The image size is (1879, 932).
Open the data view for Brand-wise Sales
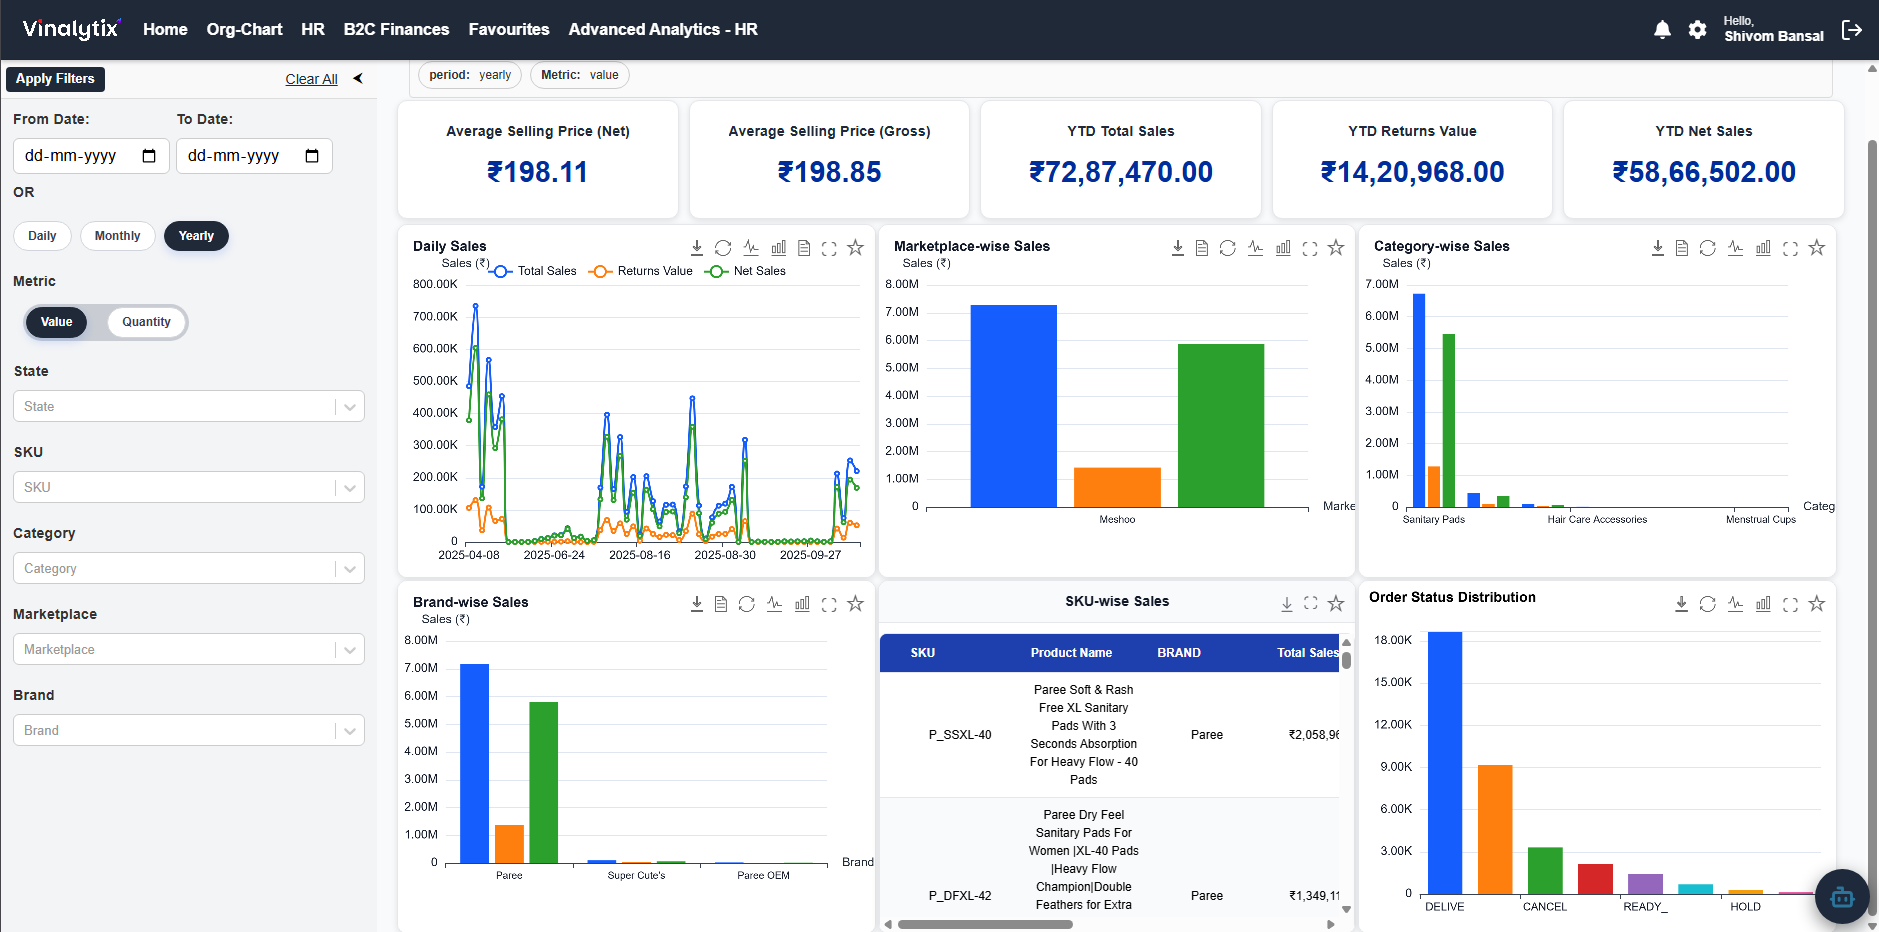pos(721,604)
